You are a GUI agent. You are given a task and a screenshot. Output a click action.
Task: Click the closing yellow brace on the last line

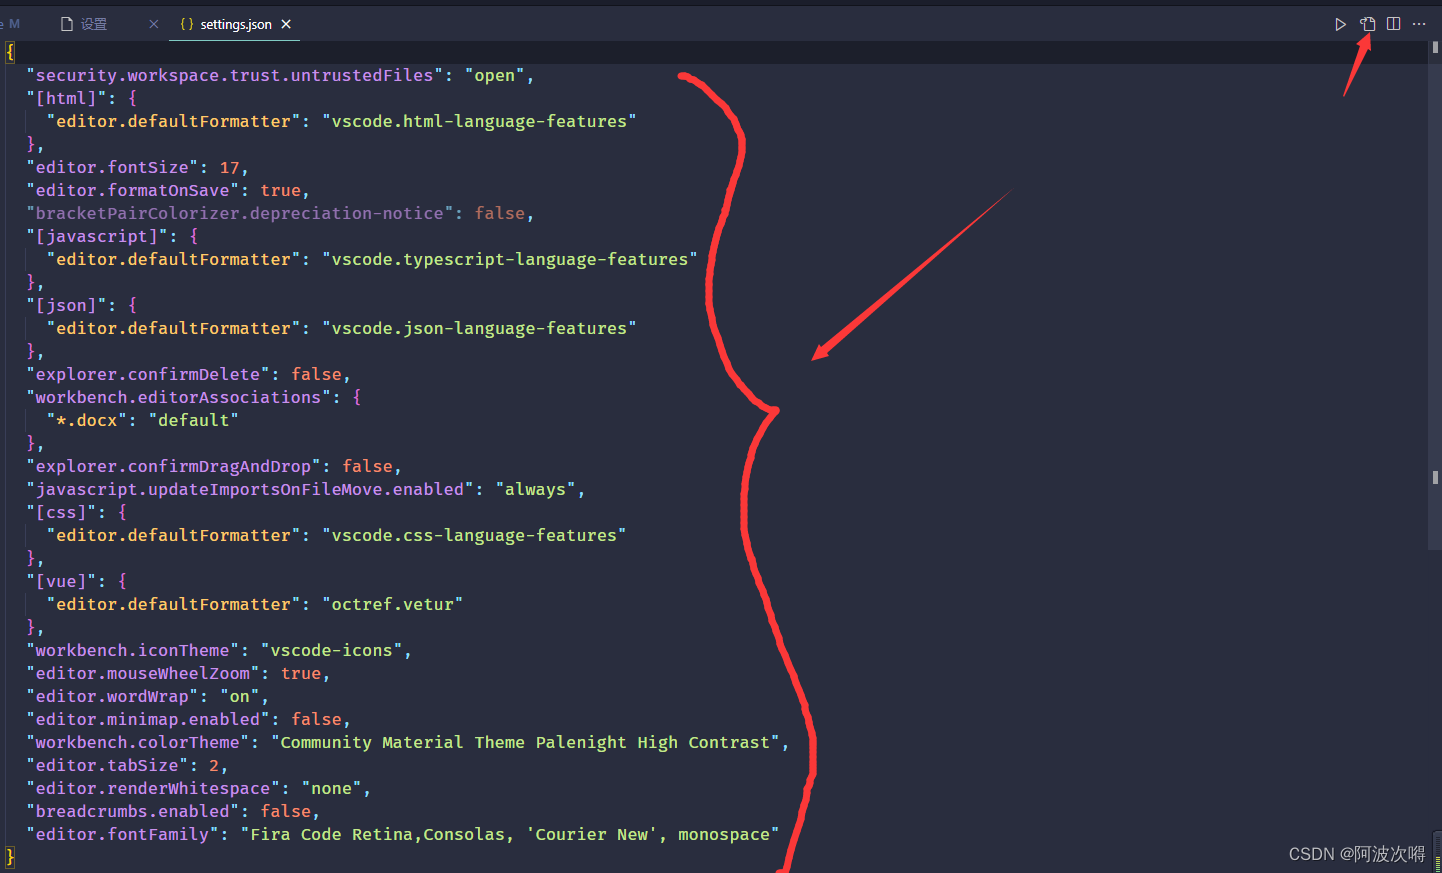coord(11,857)
